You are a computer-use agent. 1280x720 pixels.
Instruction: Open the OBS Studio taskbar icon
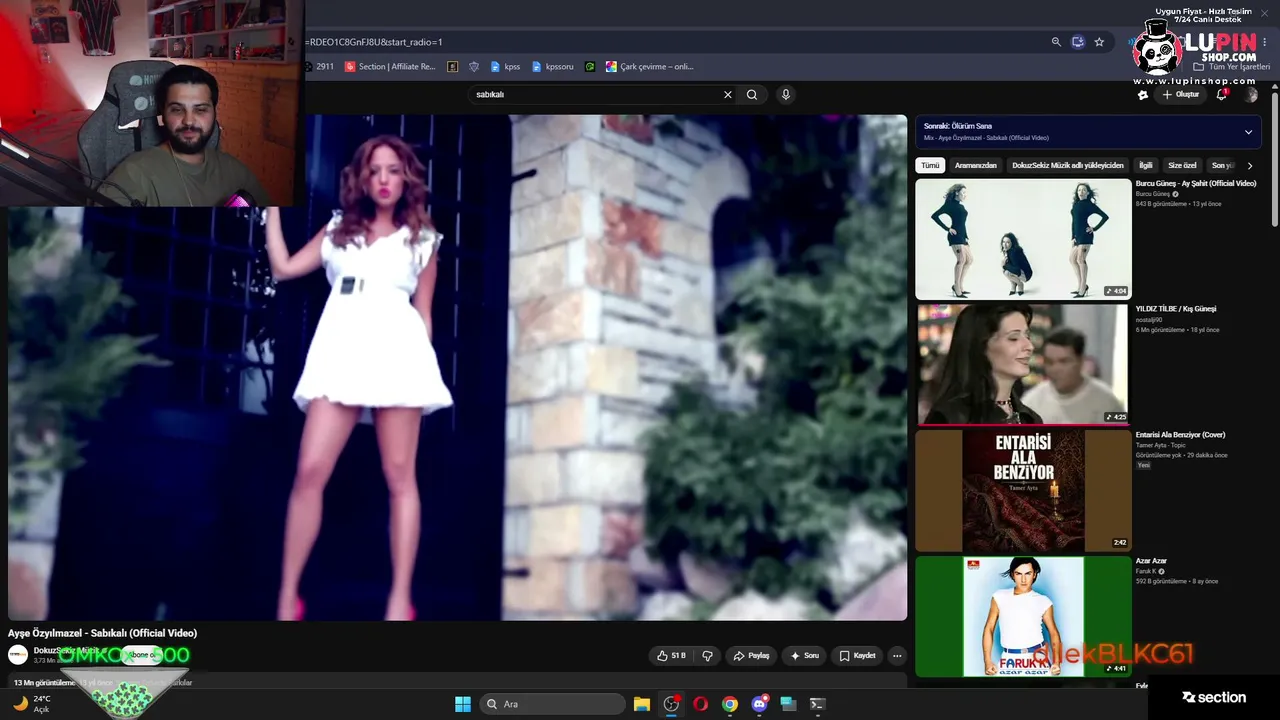tap(672, 704)
